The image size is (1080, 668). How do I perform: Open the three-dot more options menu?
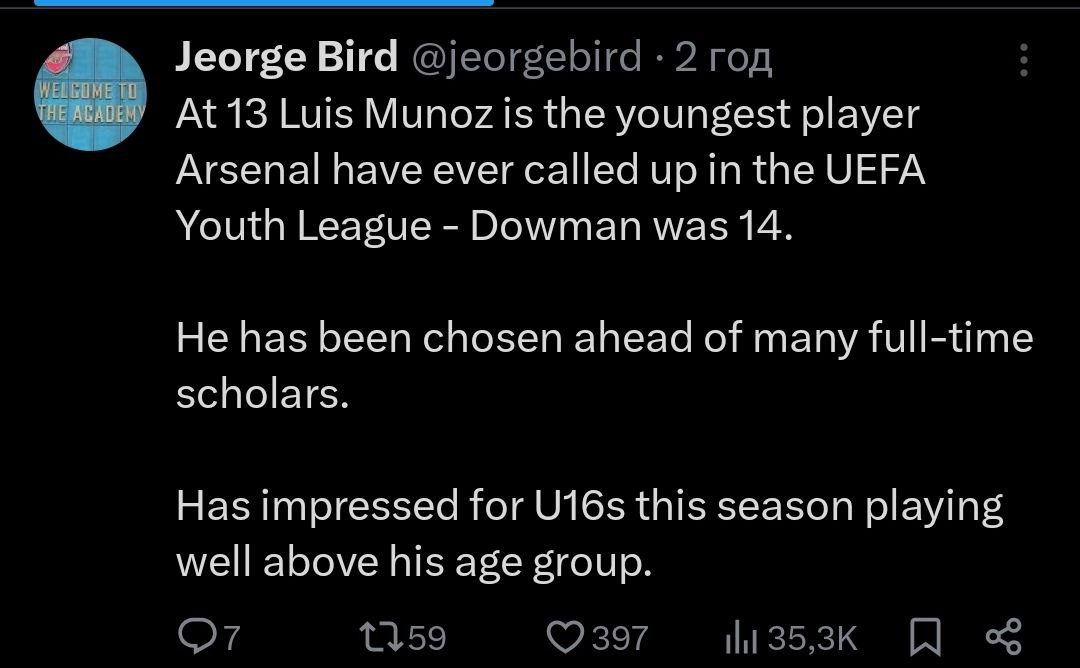coord(1022,61)
